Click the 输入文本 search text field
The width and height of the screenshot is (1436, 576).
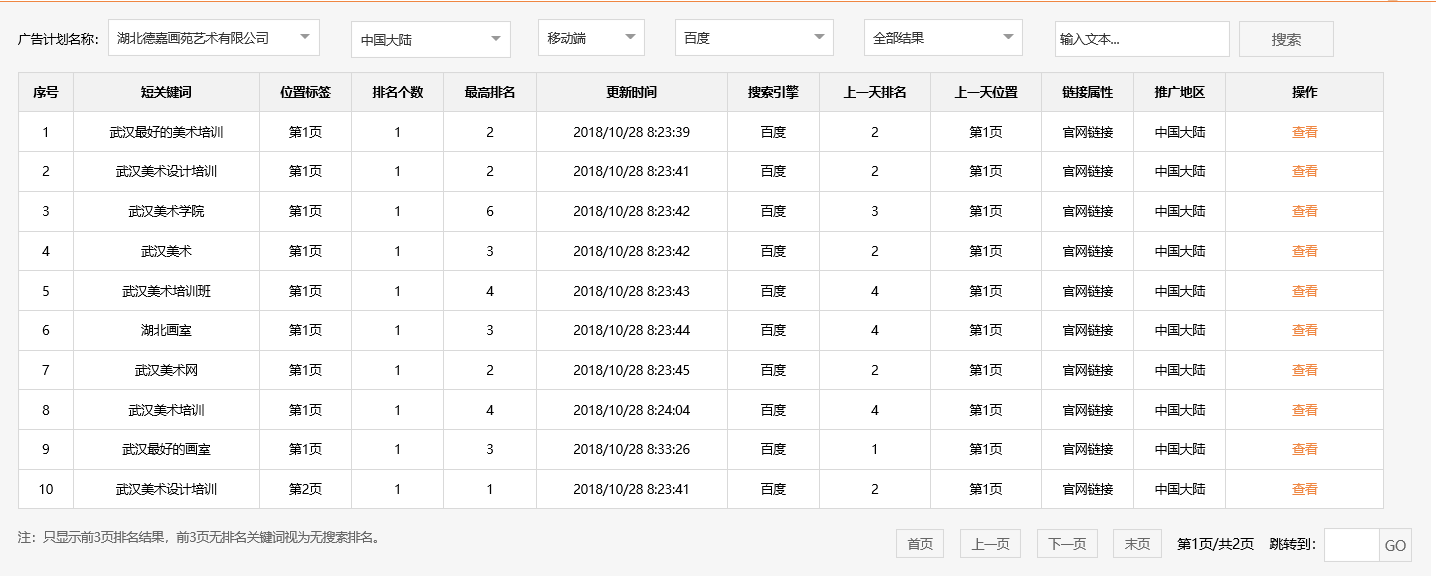click(1142, 38)
